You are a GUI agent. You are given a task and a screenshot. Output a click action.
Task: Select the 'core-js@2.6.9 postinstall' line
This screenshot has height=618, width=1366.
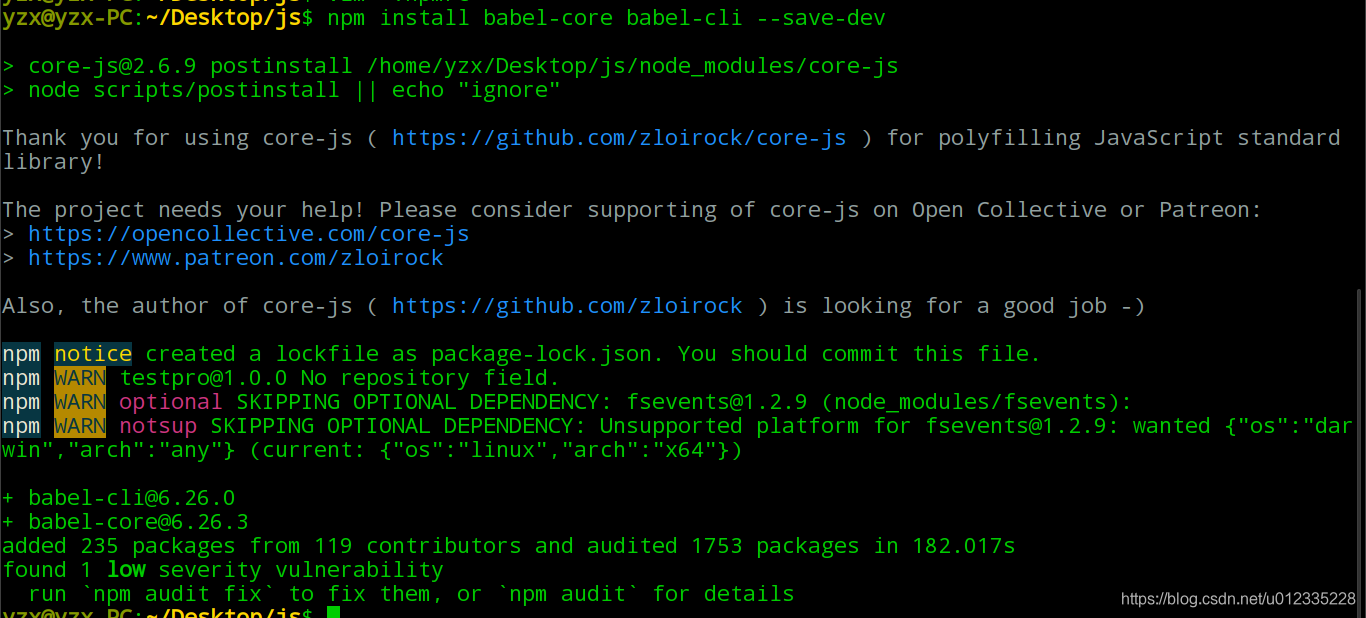[x=450, y=66]
